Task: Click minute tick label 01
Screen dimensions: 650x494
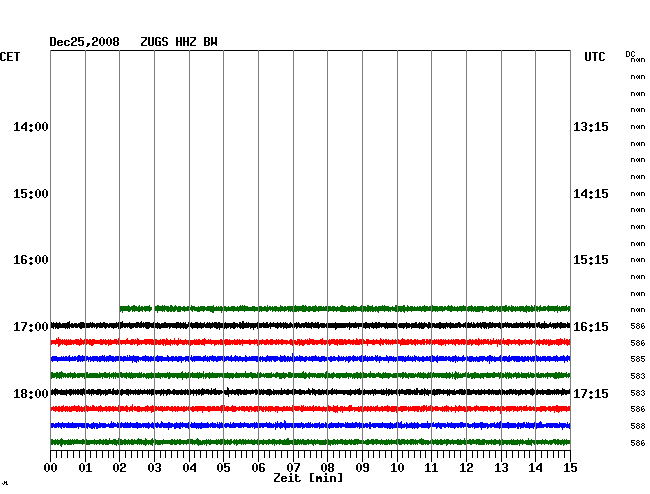Action: coord(85,468)
